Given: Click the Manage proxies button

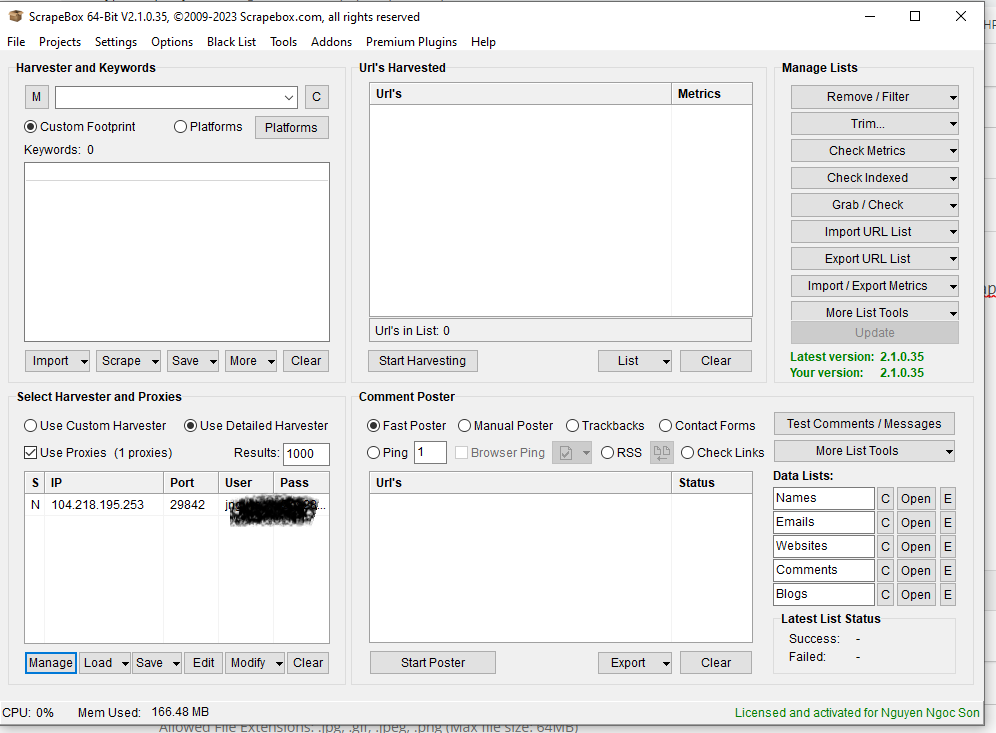Looking at the screenshot, I should [51, 662].
